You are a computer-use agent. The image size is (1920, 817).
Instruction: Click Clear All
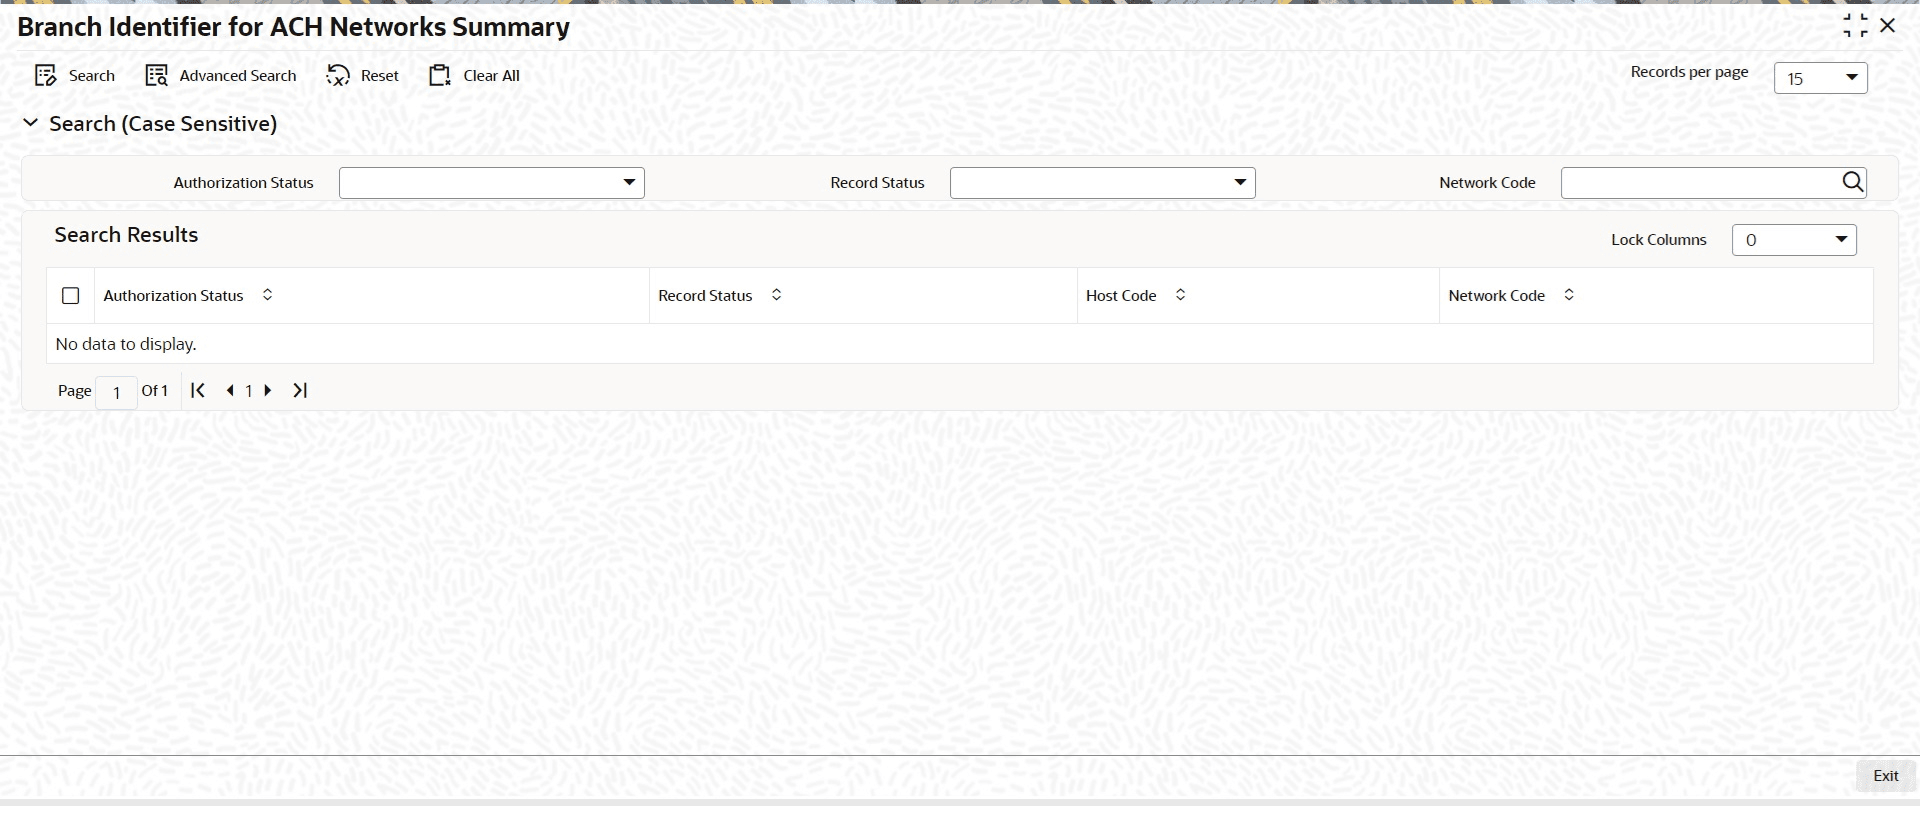coord(475,76)
